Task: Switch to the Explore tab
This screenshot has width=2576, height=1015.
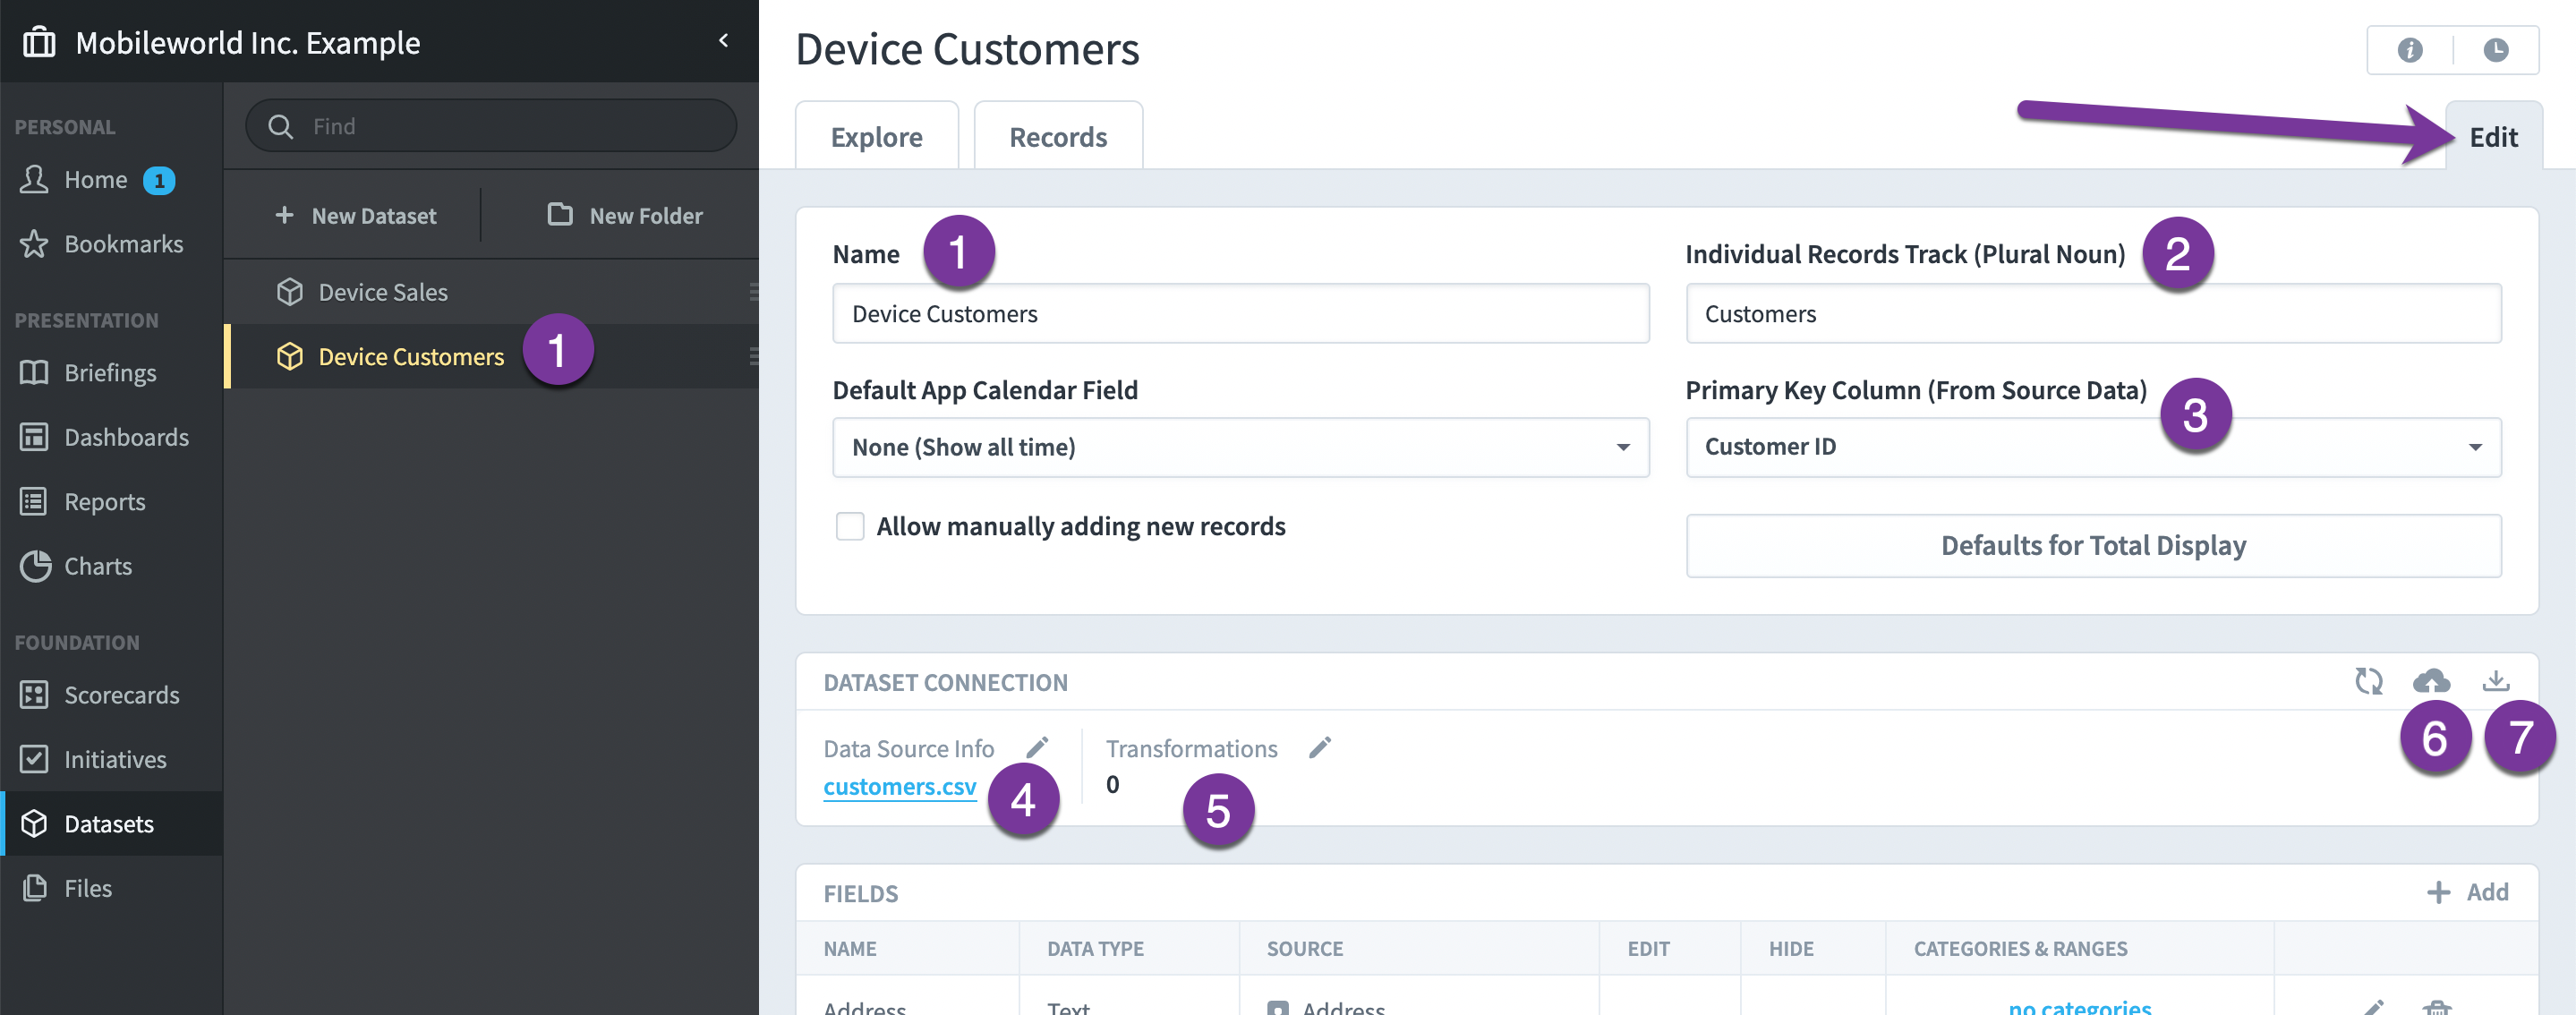Action: (x=877, y=136)
